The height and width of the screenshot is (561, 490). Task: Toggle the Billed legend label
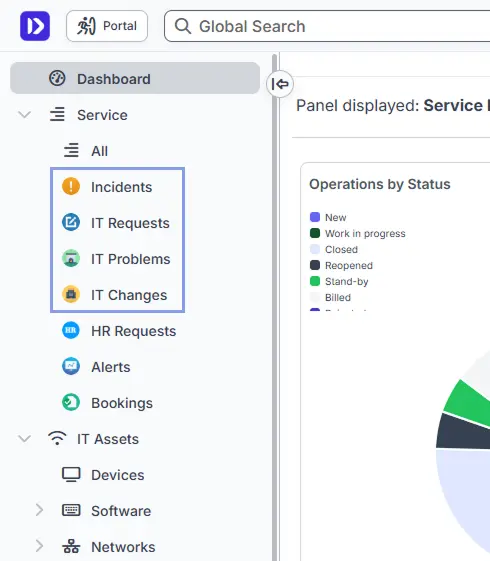(x=338, y=297)
